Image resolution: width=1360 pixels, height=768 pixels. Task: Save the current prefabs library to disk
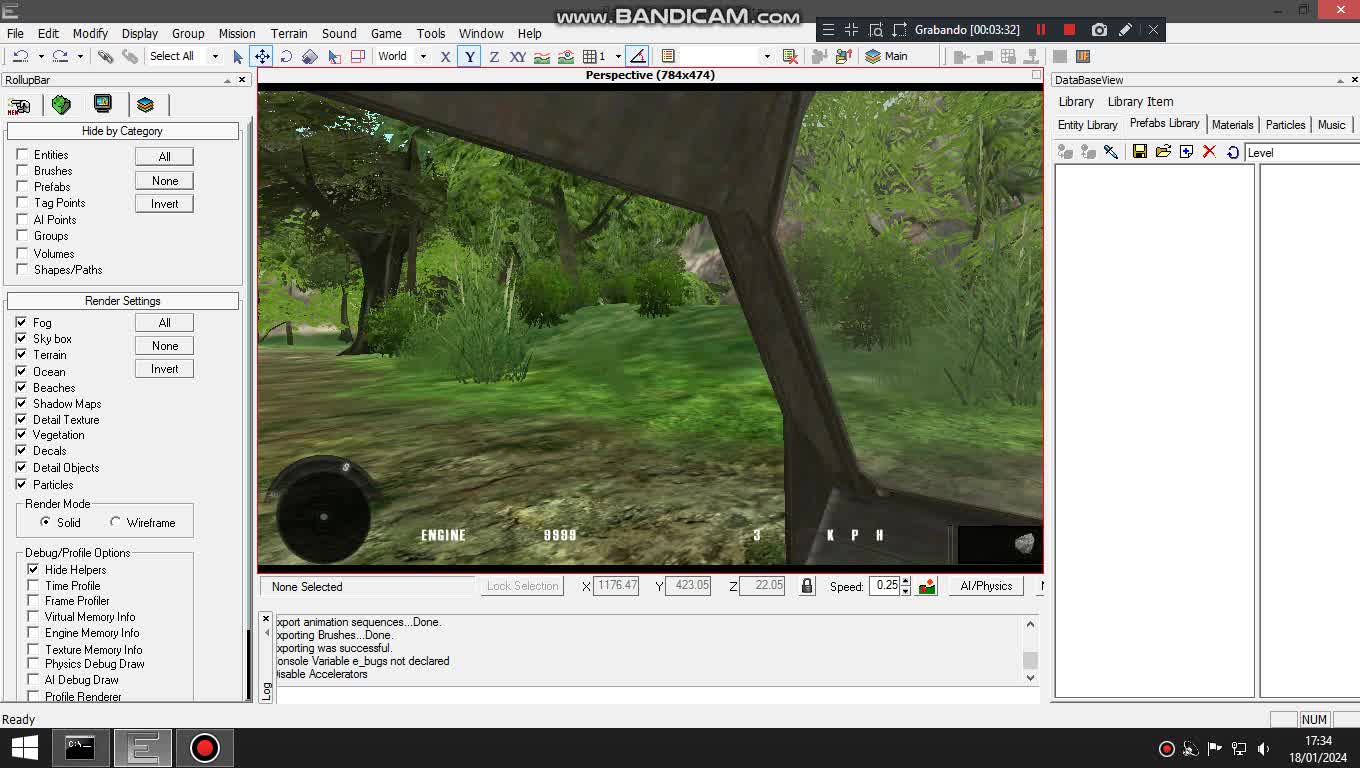[1140, 150]
